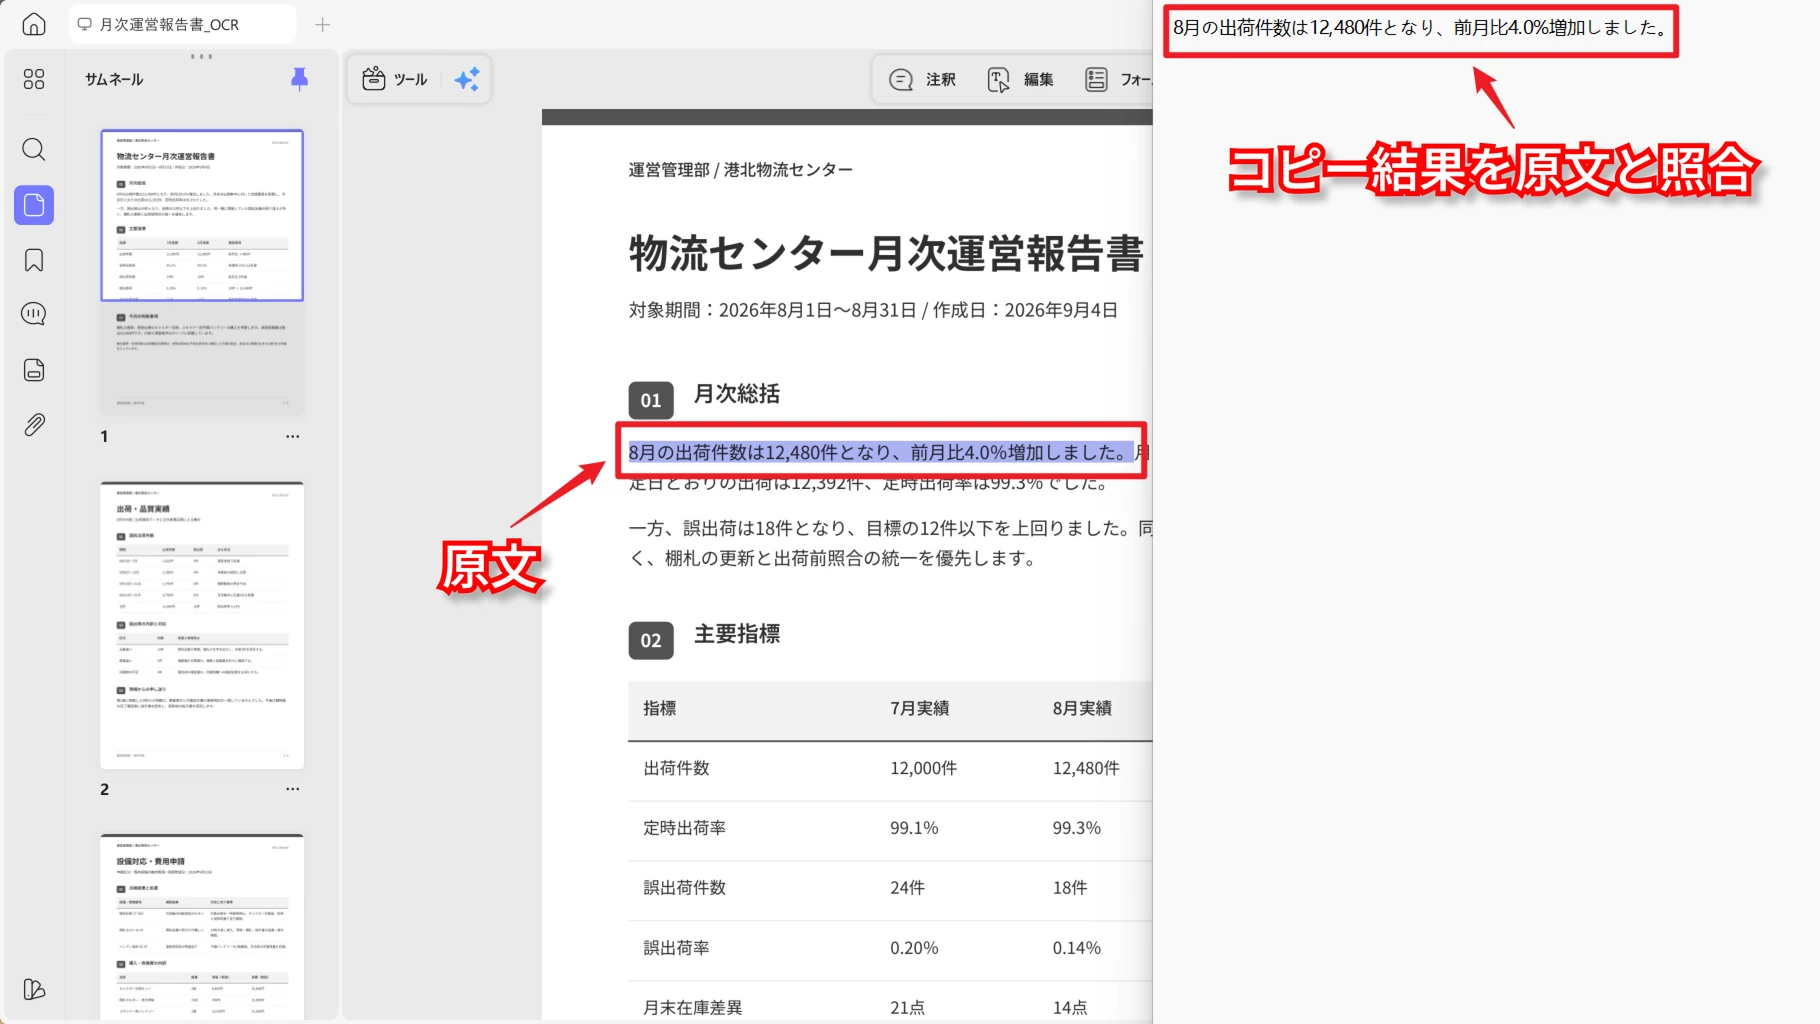Click the 物流センター月次運営報告書 title
Screen dimensions: 1820x1024
(x=886, y=254)
